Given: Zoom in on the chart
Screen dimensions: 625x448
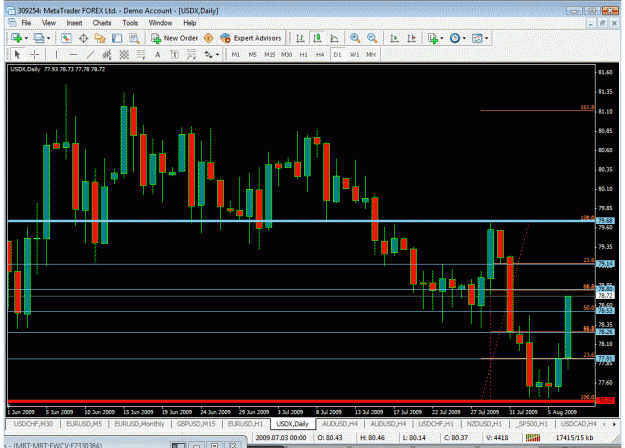Looking at the screenshot, I should [355, 38].
